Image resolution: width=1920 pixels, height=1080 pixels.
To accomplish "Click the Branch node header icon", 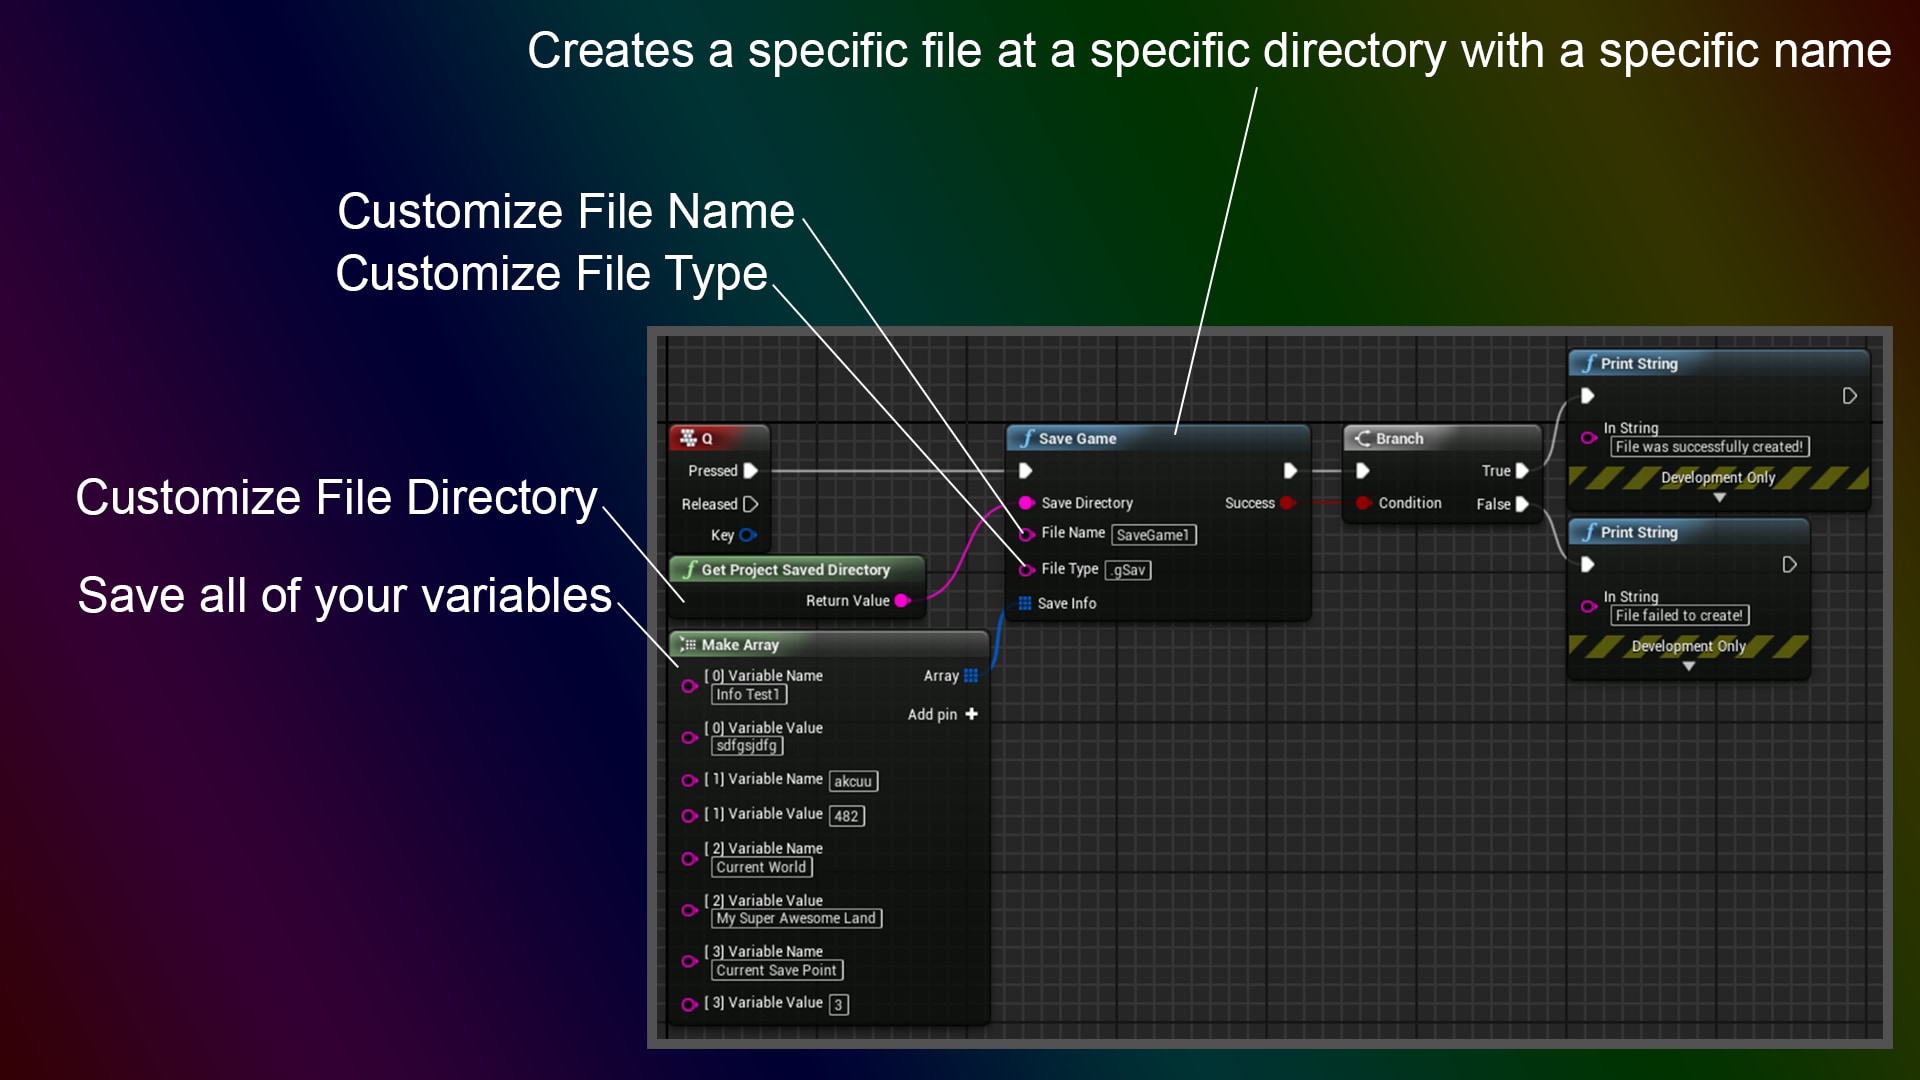I will pos(1361,438).
